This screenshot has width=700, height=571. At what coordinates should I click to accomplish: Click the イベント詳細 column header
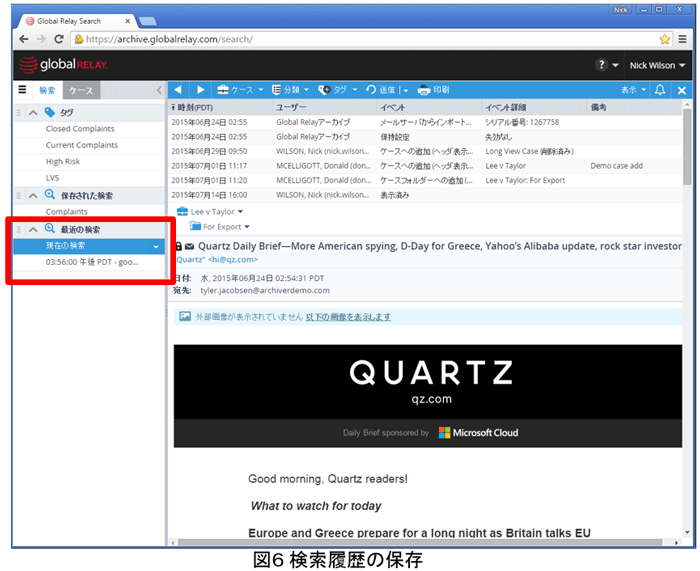(x=506, y=108)
